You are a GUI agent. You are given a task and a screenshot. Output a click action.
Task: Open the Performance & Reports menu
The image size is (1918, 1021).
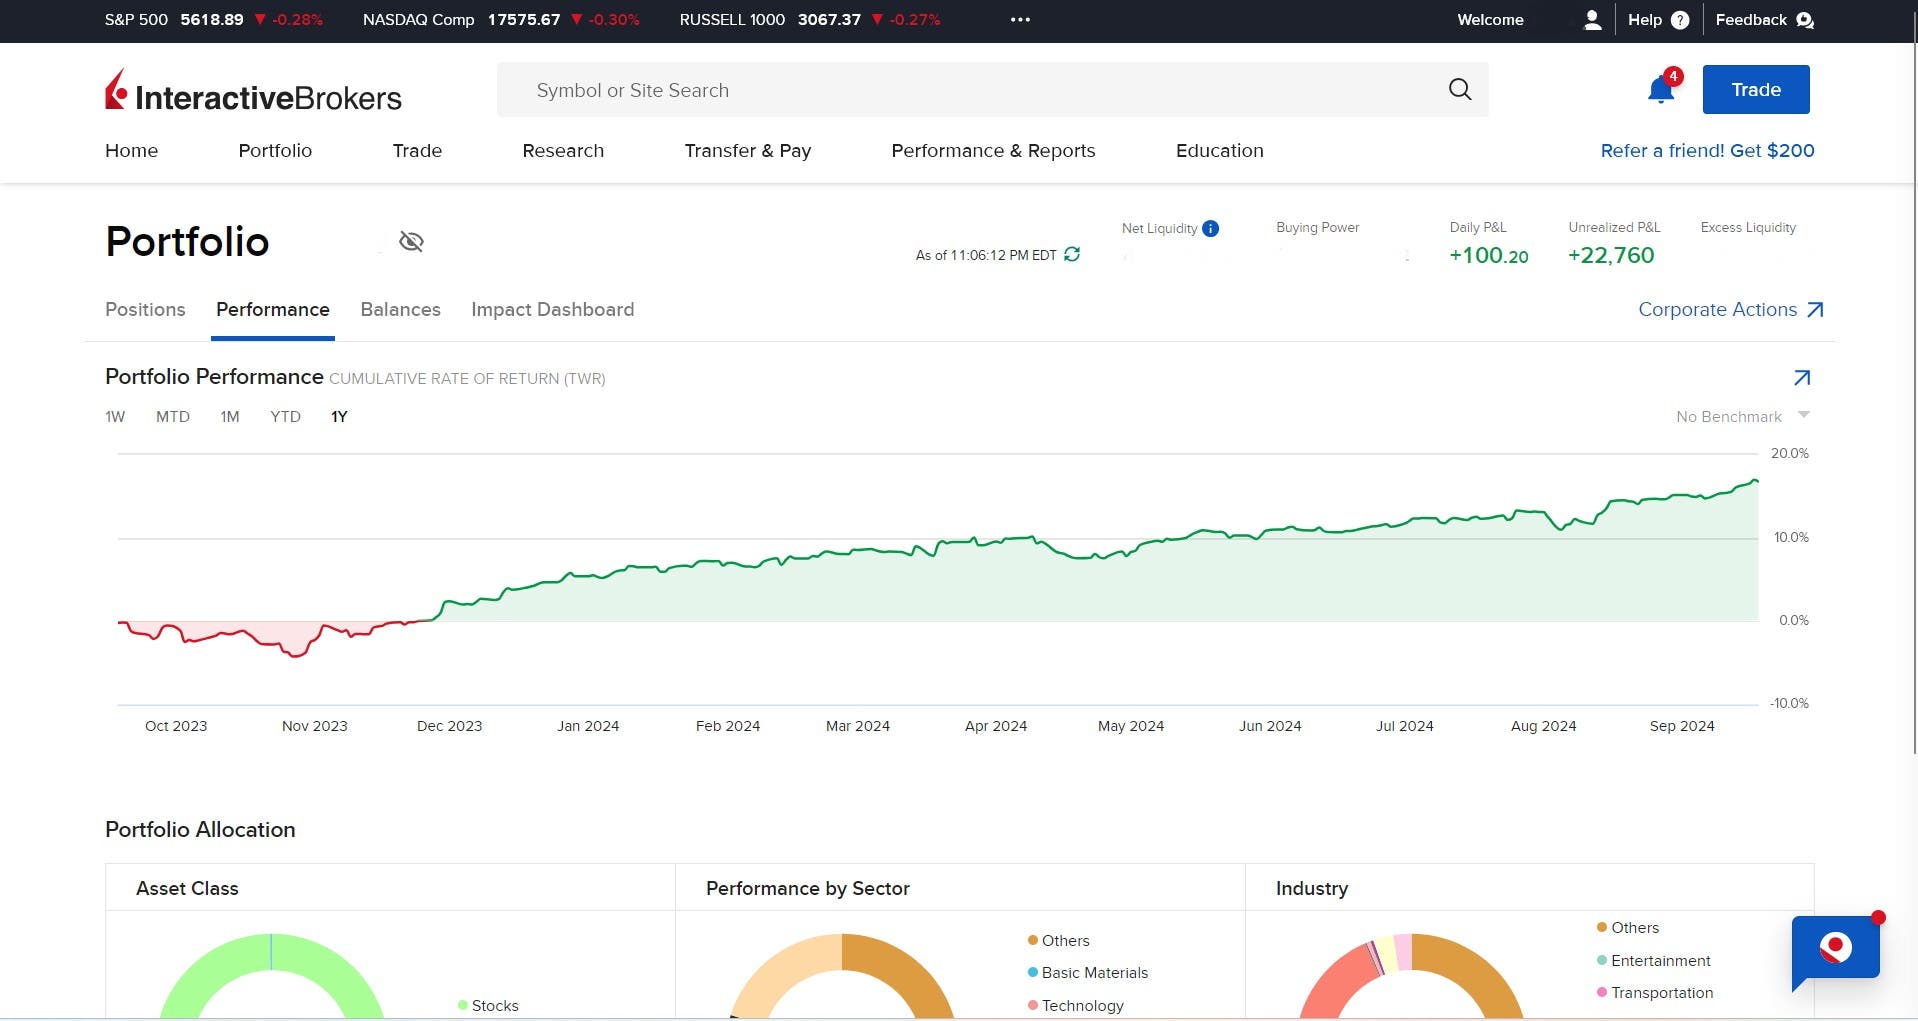point(992,151)
